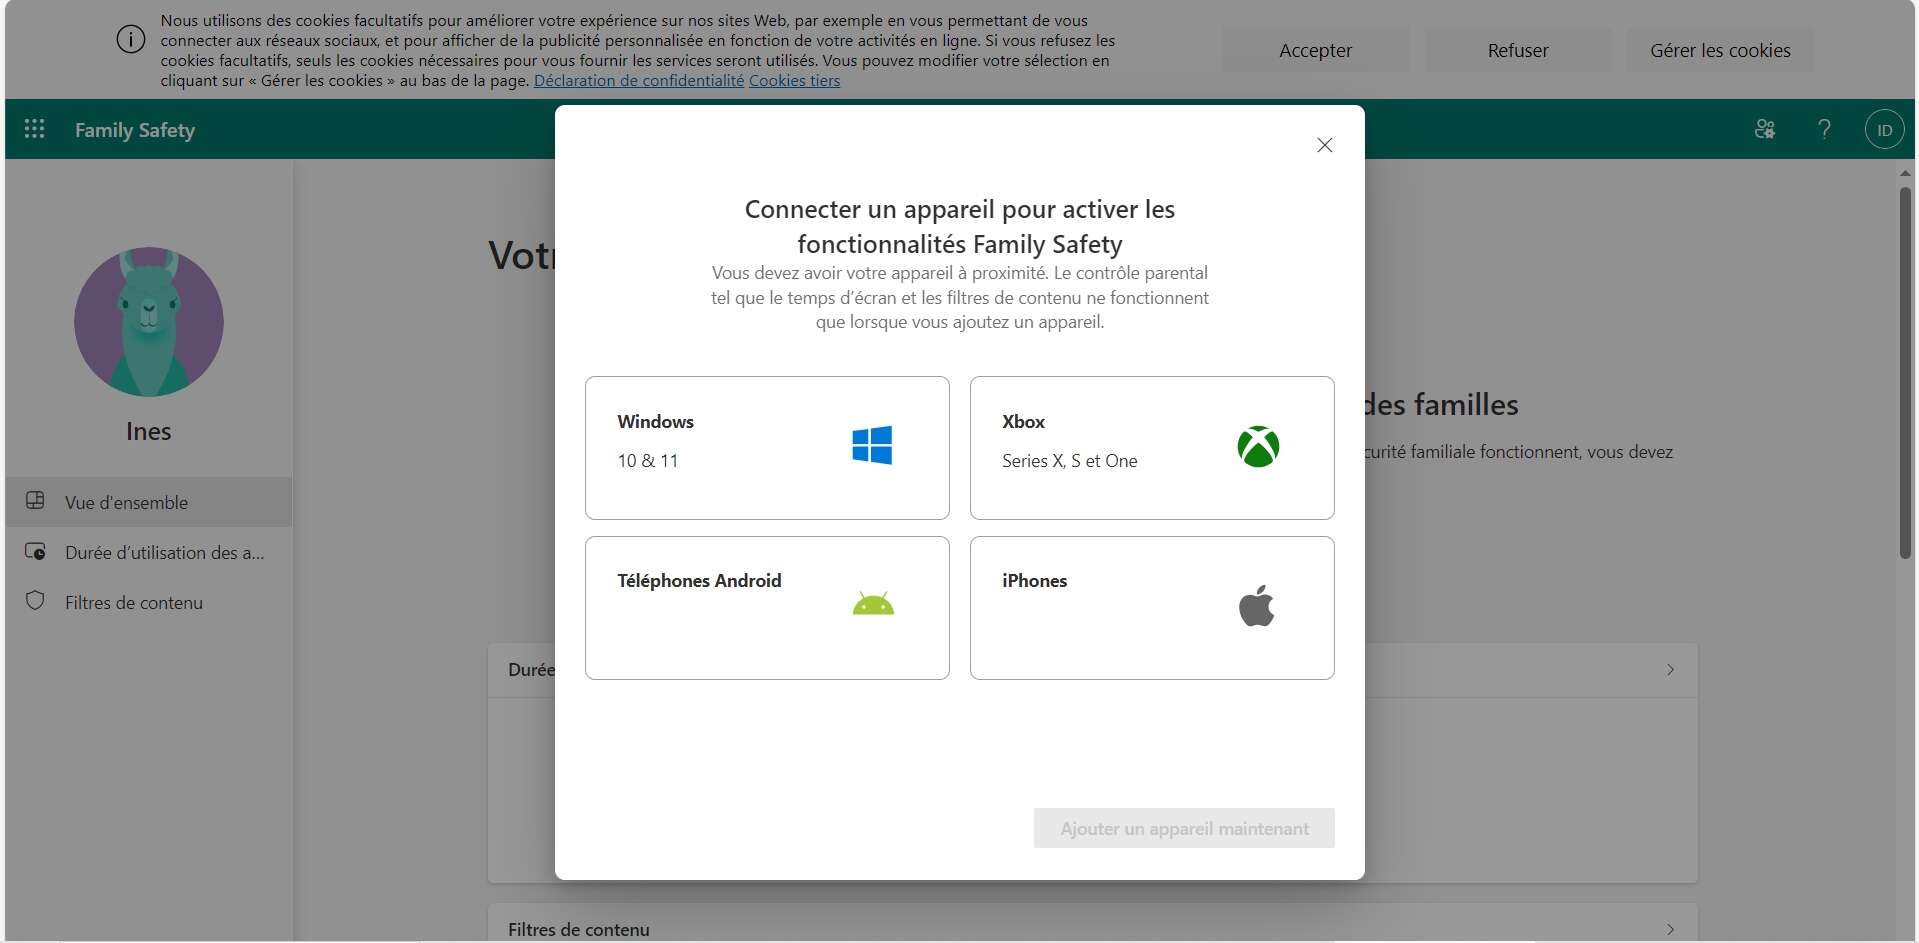The image size is (1919, 943).
Task: Pick the iPhones device card
Action: tap(1152, 608)
